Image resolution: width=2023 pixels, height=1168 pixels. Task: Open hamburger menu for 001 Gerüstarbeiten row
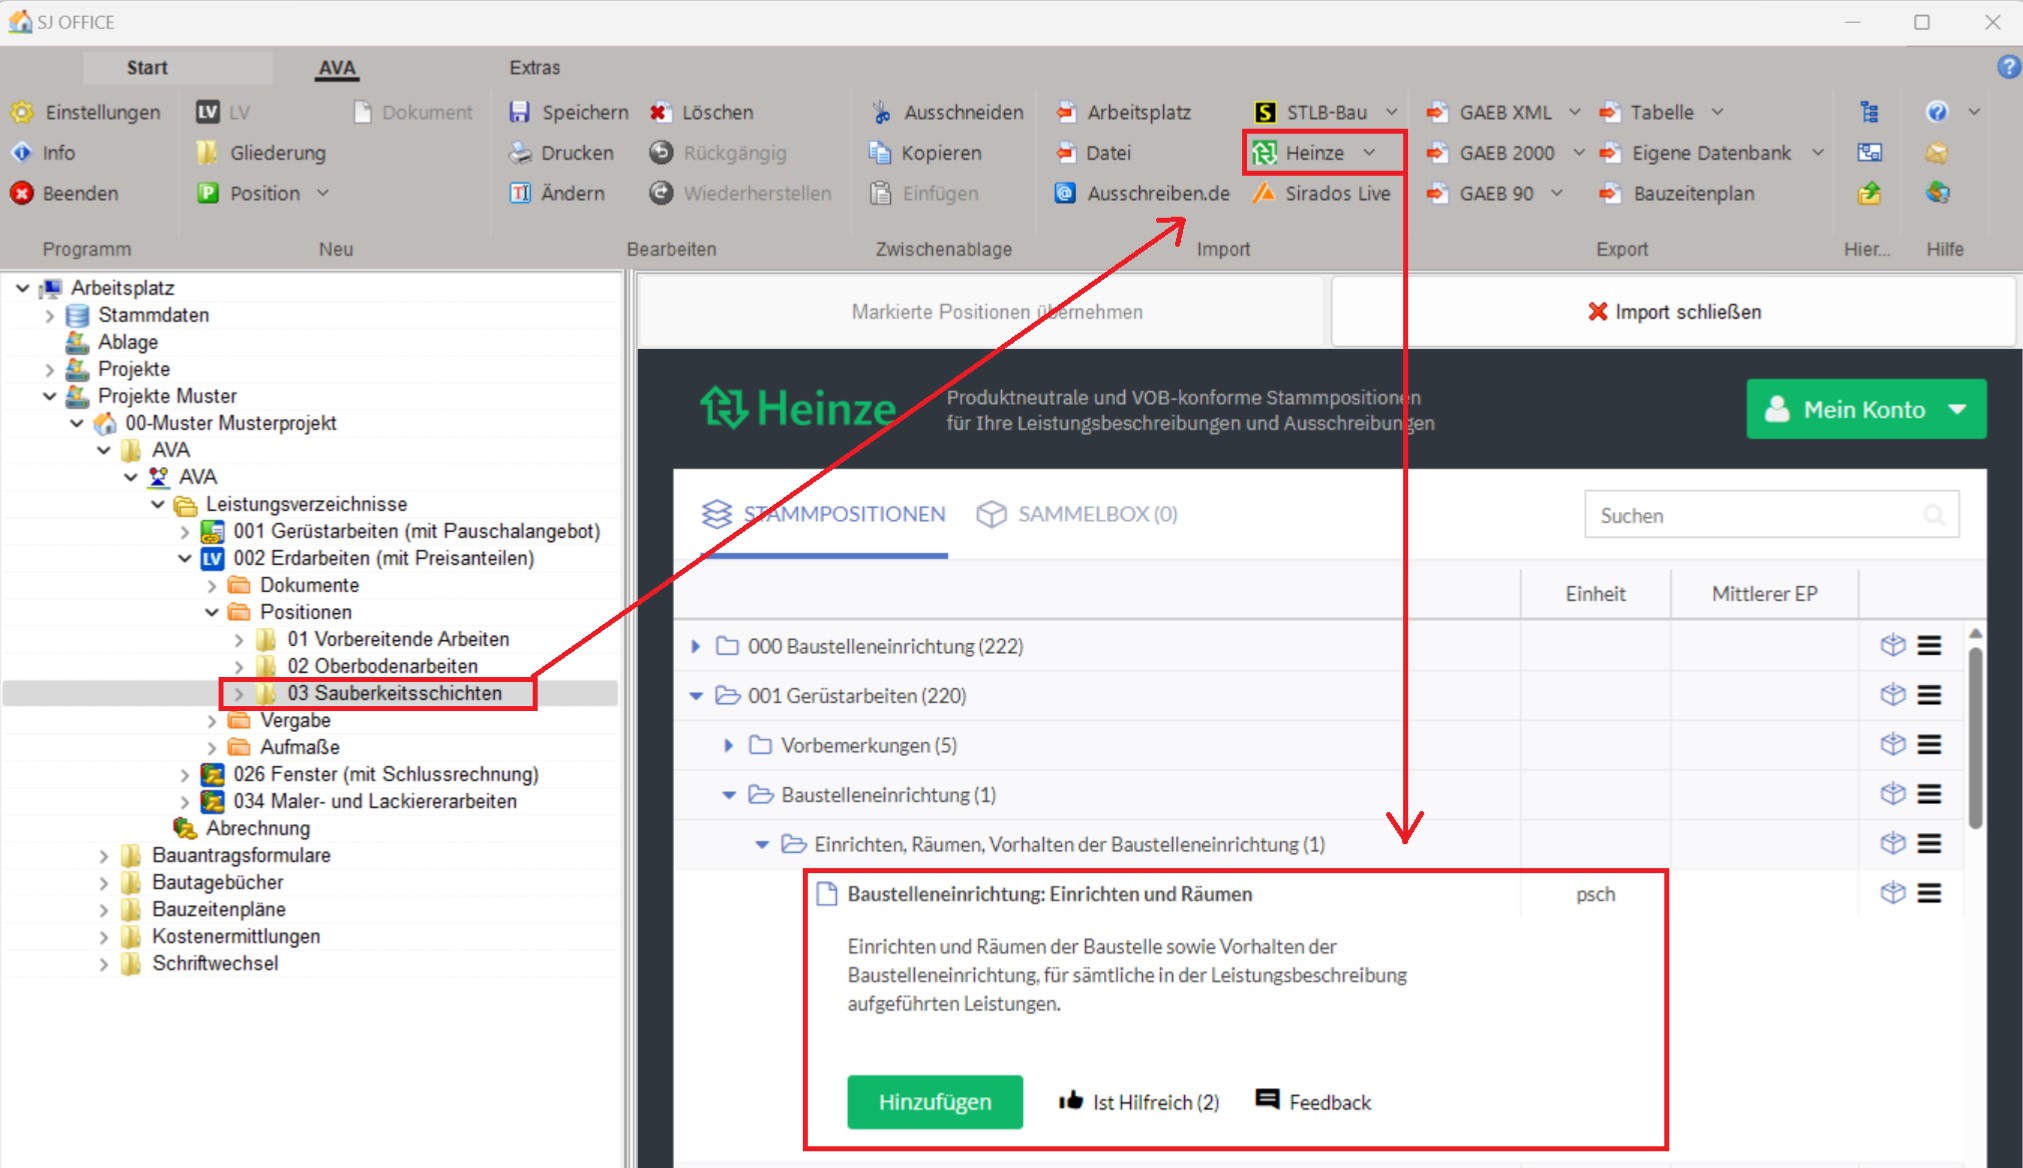[x=1930, y=695]
